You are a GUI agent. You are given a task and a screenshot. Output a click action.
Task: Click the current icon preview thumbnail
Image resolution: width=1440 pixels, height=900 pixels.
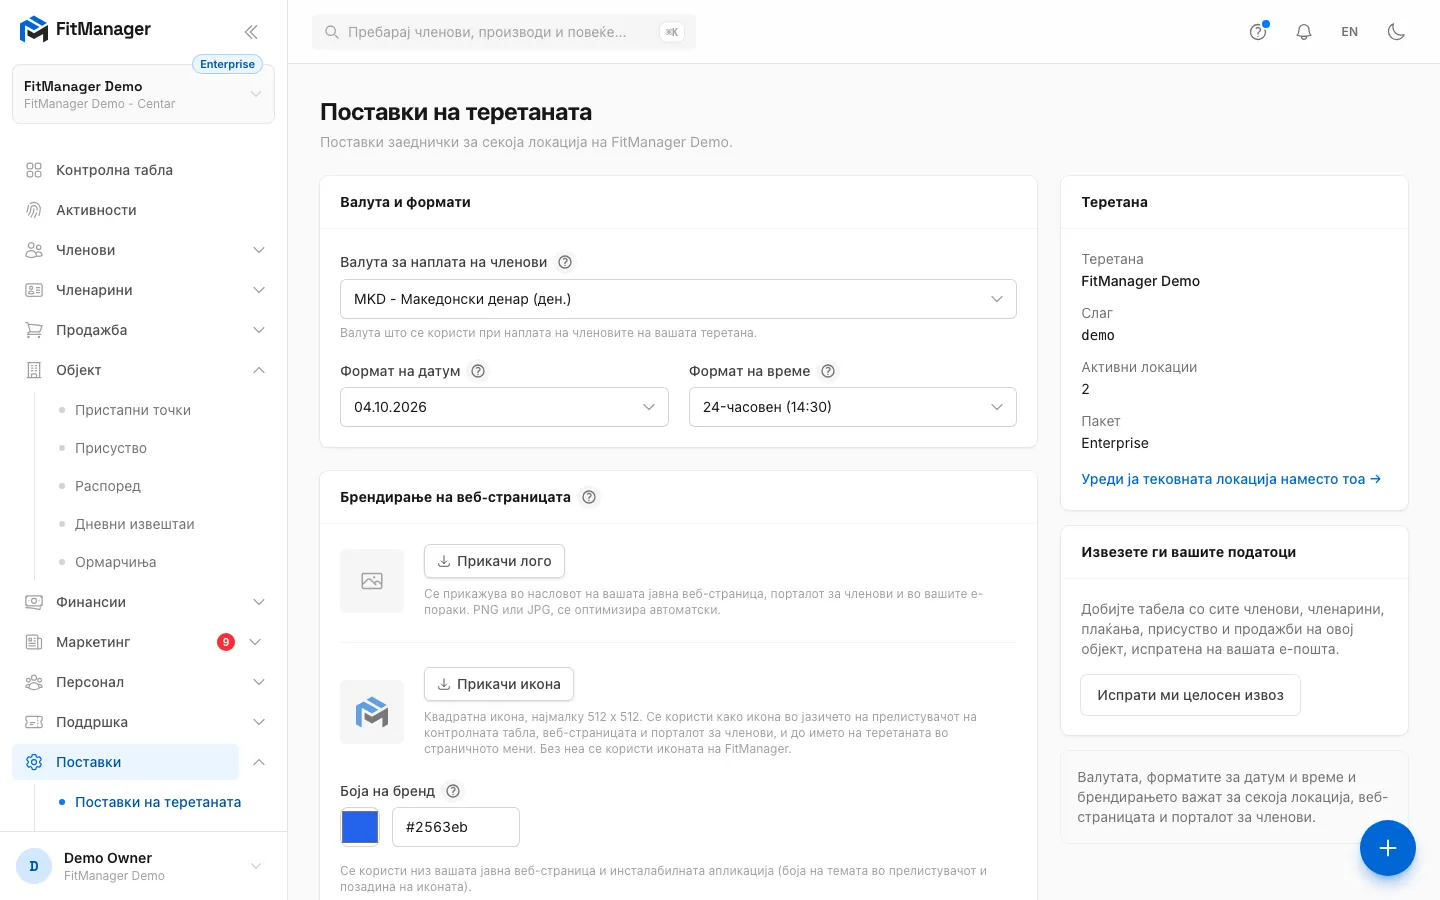[x=372, y=712]
